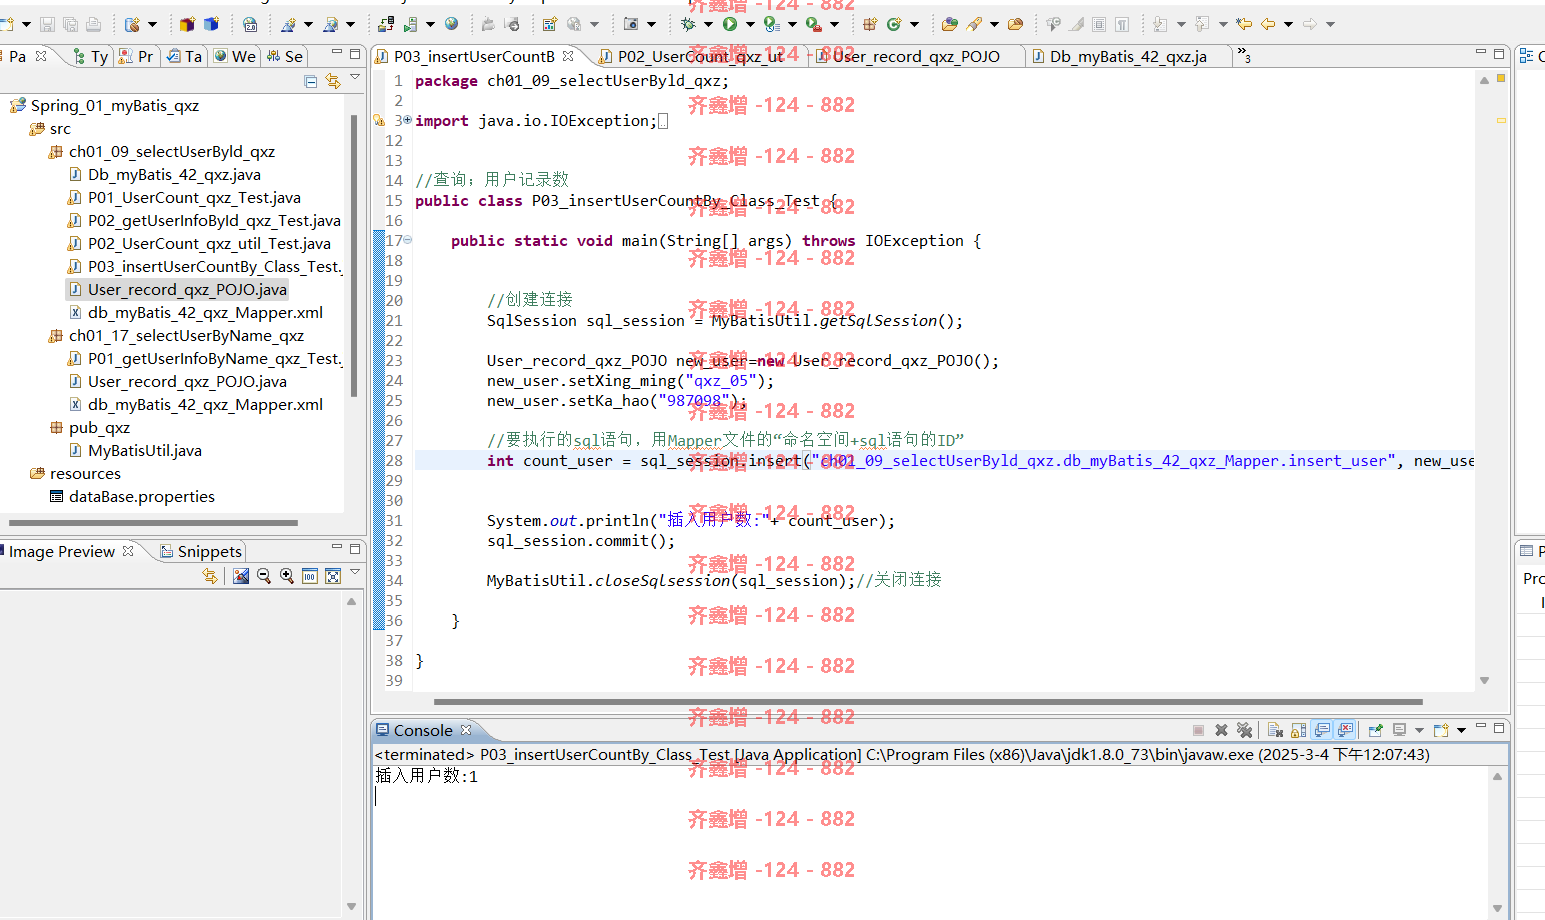Screen dimensions: 1545x920
Task: Click line 28 with insert statement
Action: pyautogui.click(x=944, y=460)
